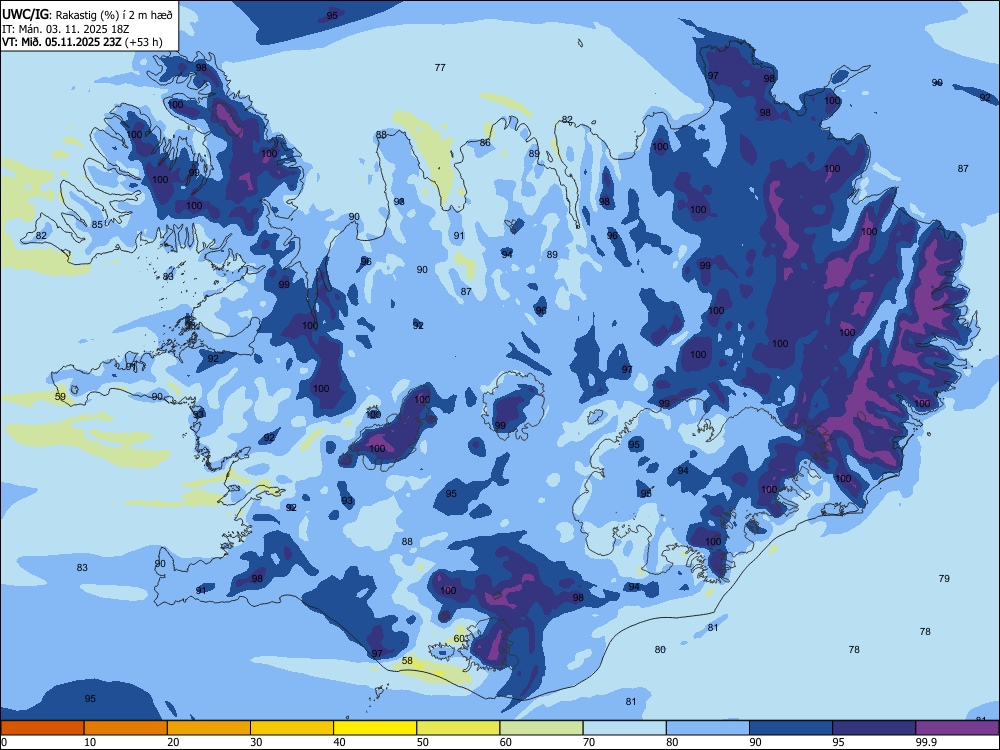Click the '59' value on the western peninsula
The height and width of the screenshot is (750, 1000).
(60, 397)
